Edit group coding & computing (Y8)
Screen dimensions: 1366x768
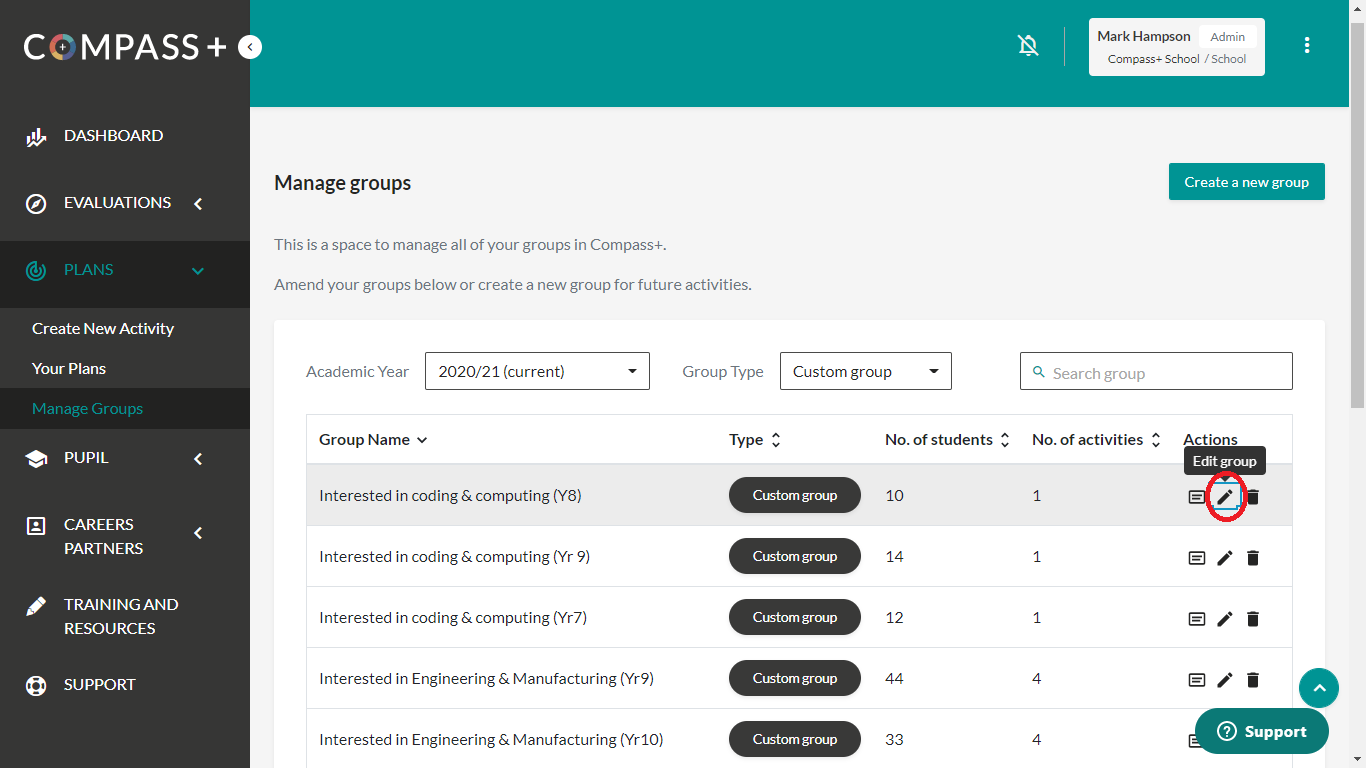point(1225,497)
